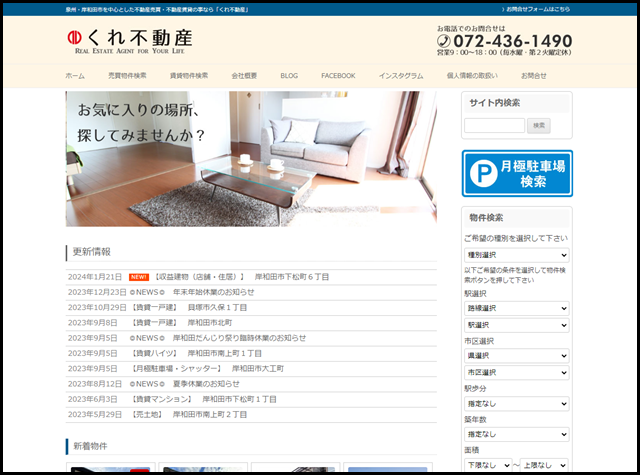Click the 更新情報 heading
Viewport: 640px width, 475px height.
point(92,252)
